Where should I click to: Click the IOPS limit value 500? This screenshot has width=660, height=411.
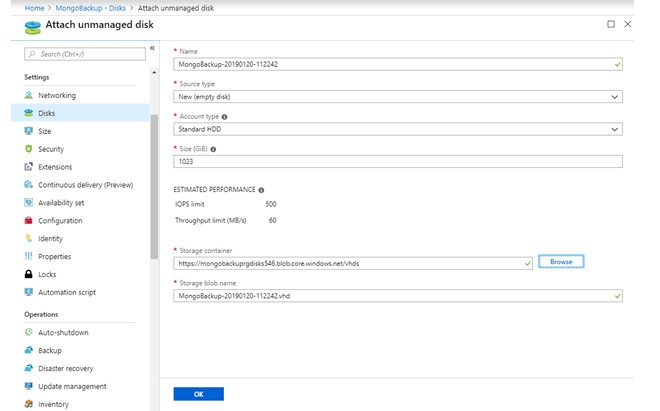271,204
